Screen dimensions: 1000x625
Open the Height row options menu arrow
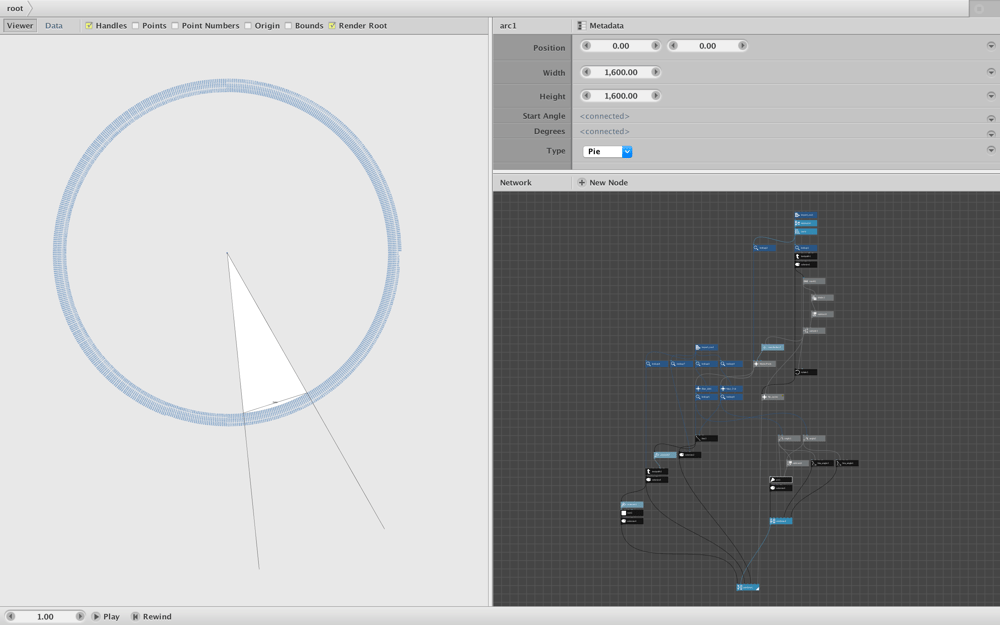tap(991, 96)
